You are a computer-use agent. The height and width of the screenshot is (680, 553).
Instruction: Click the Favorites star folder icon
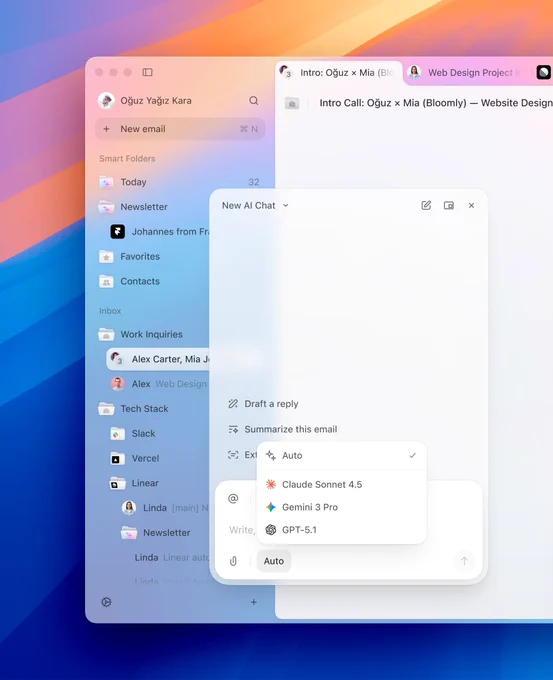tap(106, 256)
